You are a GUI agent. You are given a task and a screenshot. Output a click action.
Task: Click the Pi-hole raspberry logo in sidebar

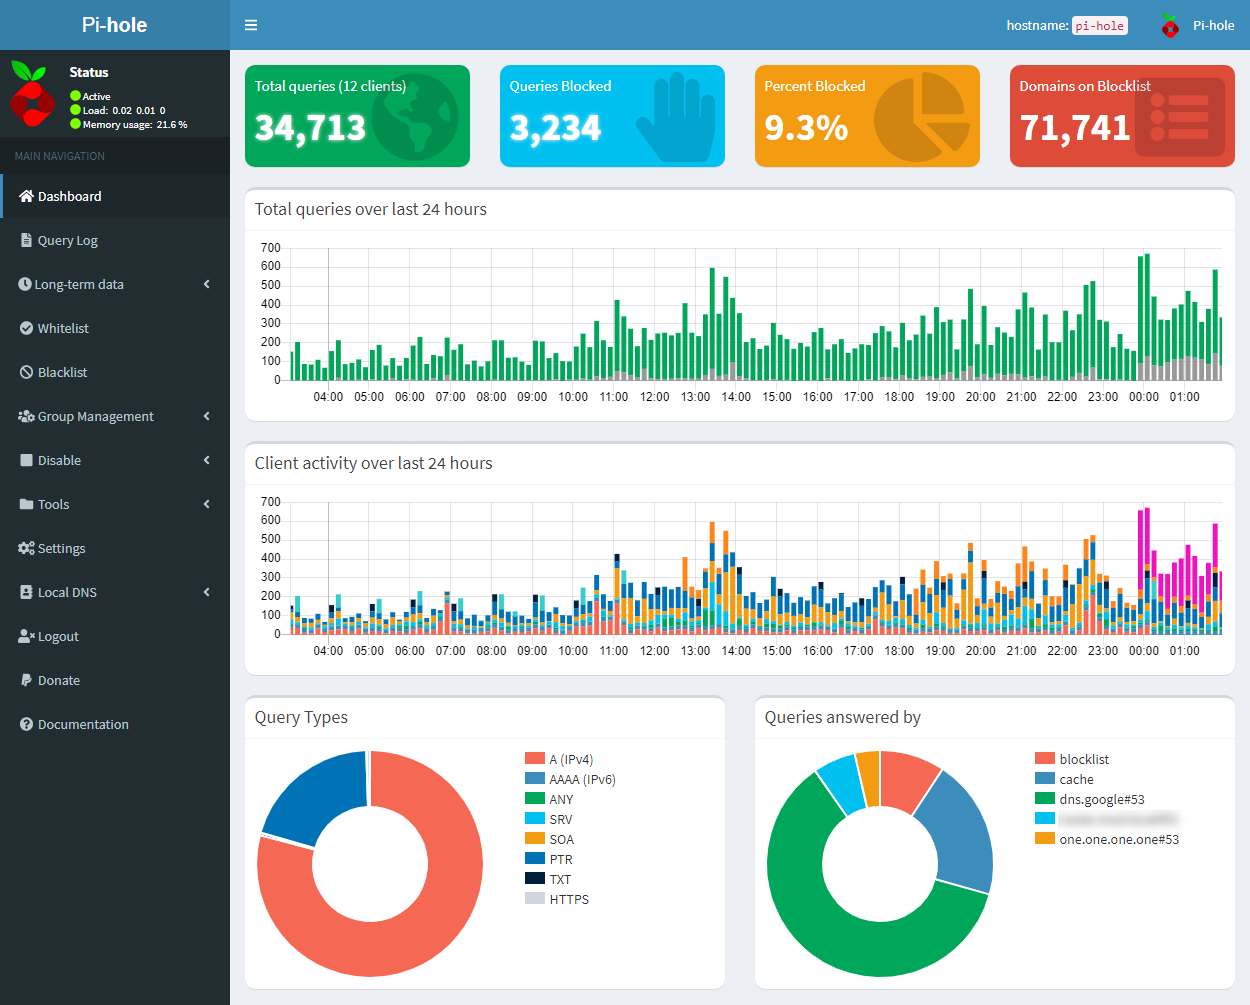(x=31, y=95)
